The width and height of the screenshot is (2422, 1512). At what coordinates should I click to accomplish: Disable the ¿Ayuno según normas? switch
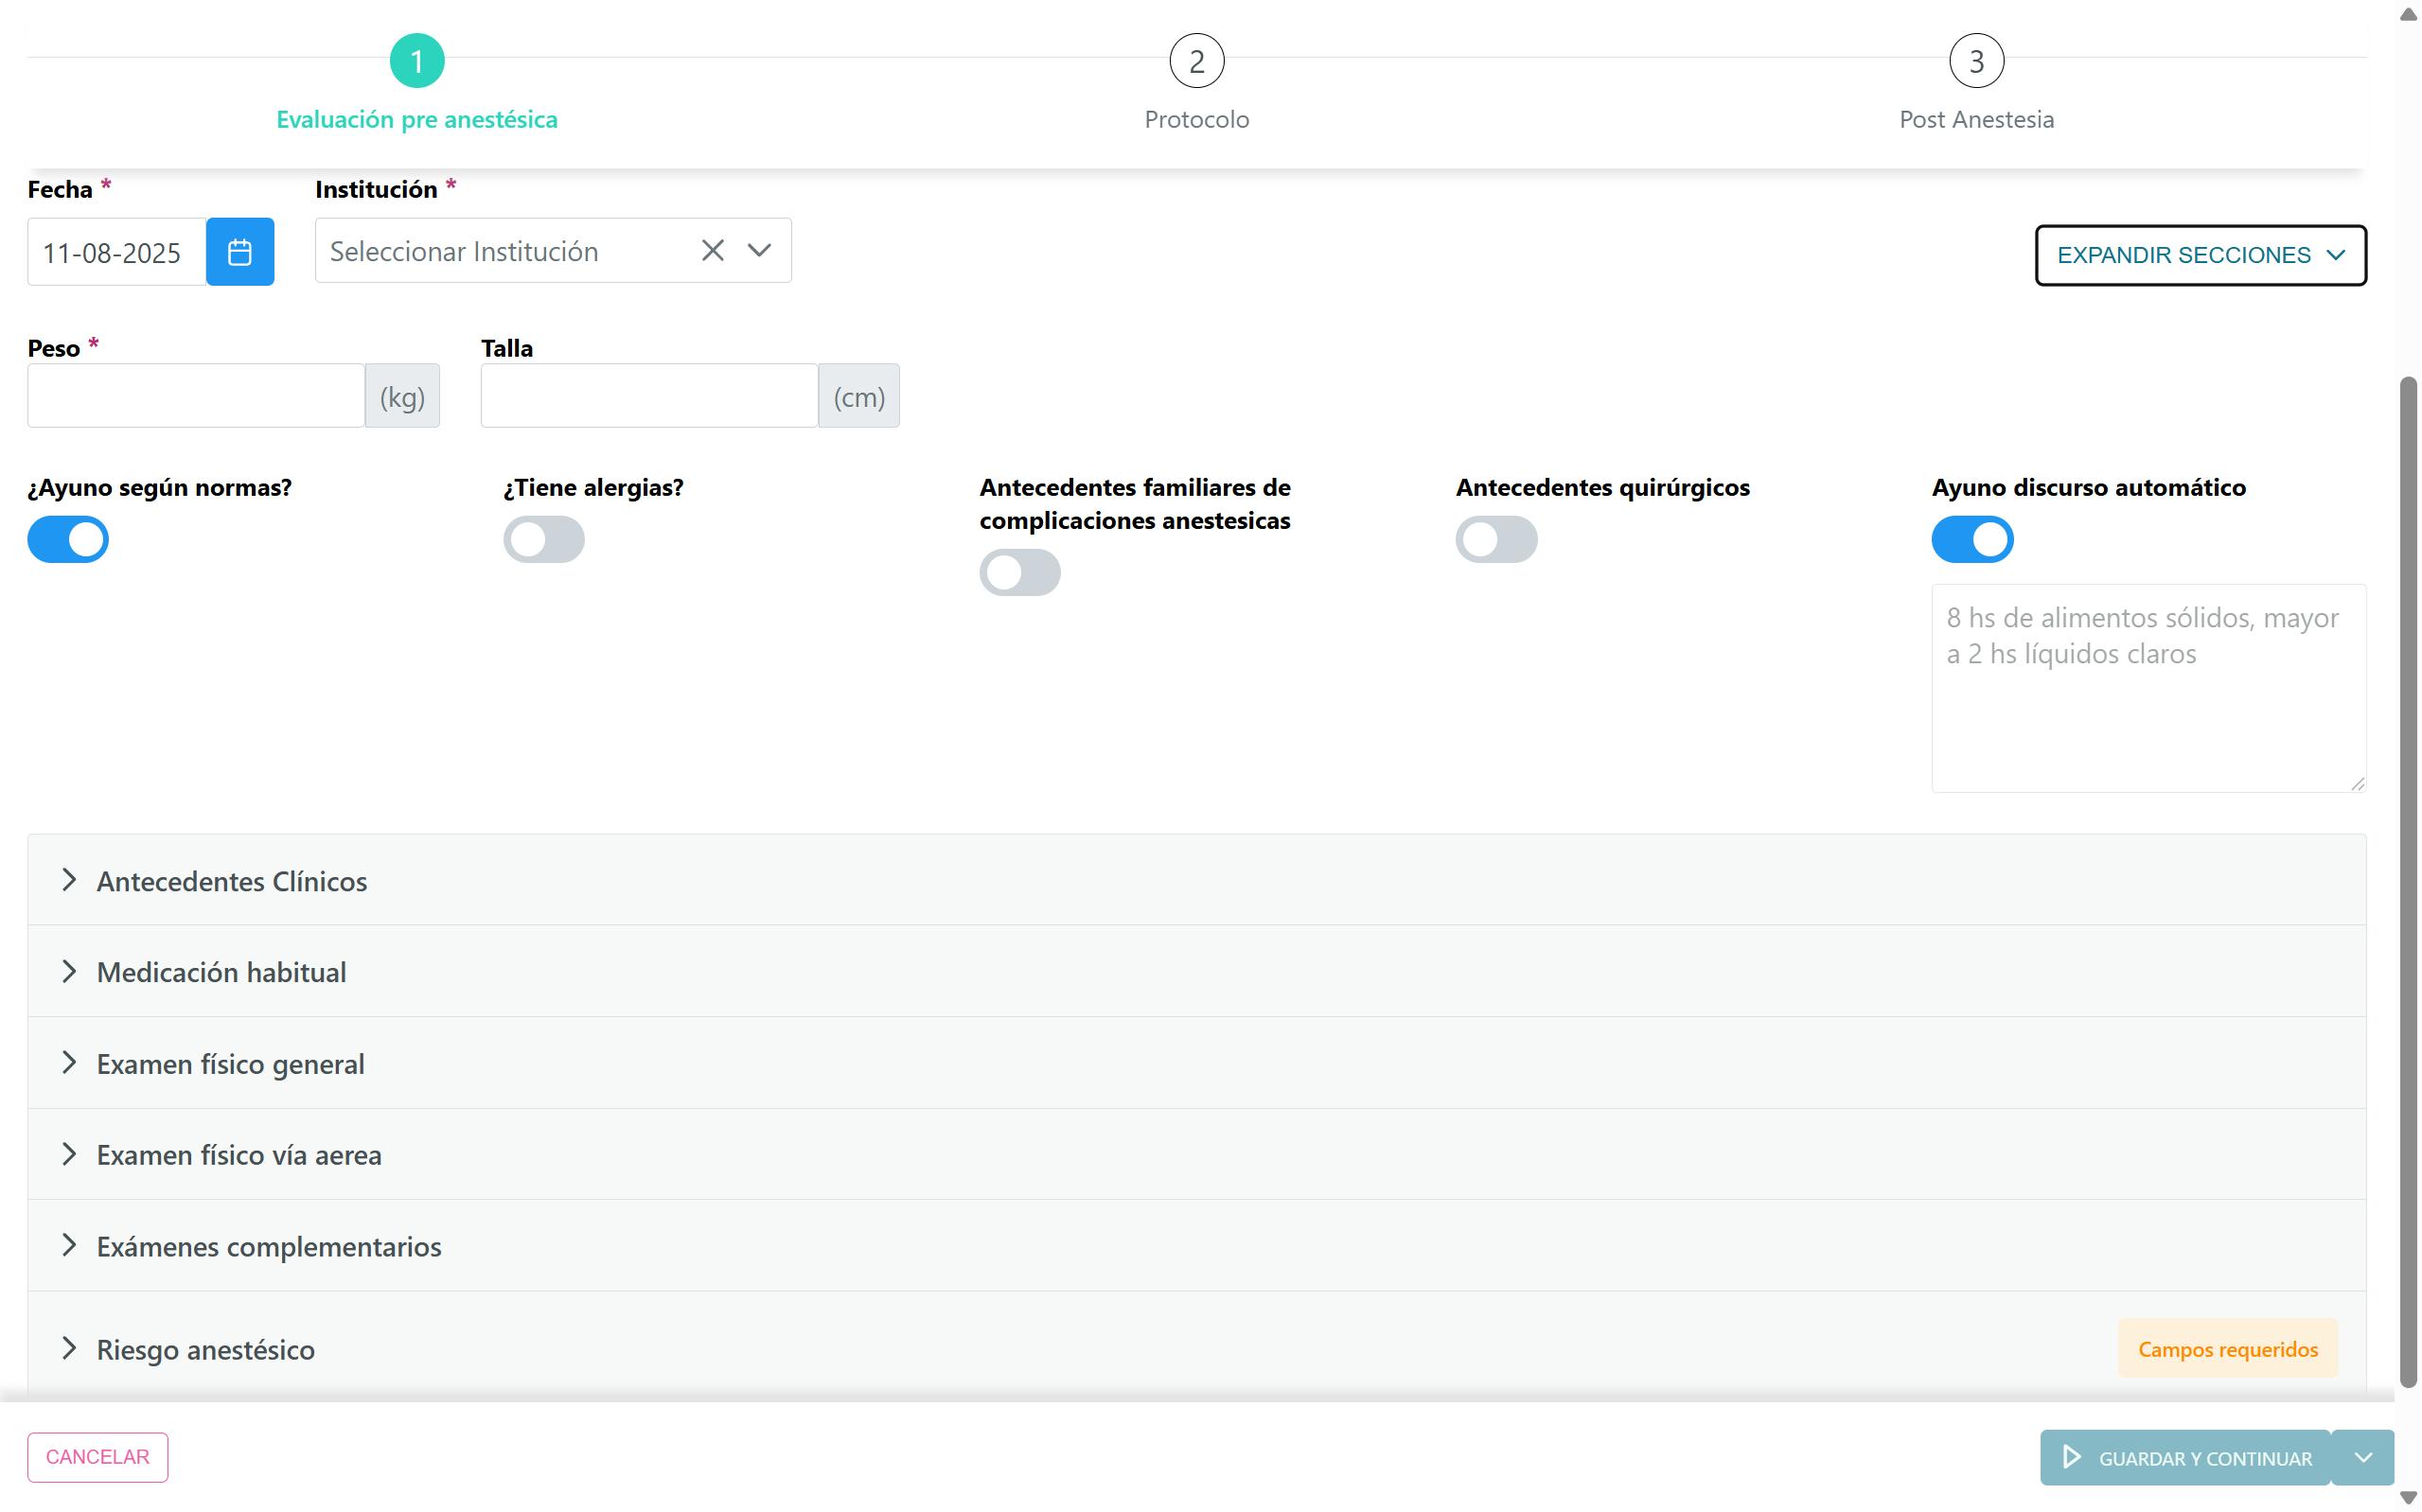point(68,539)
